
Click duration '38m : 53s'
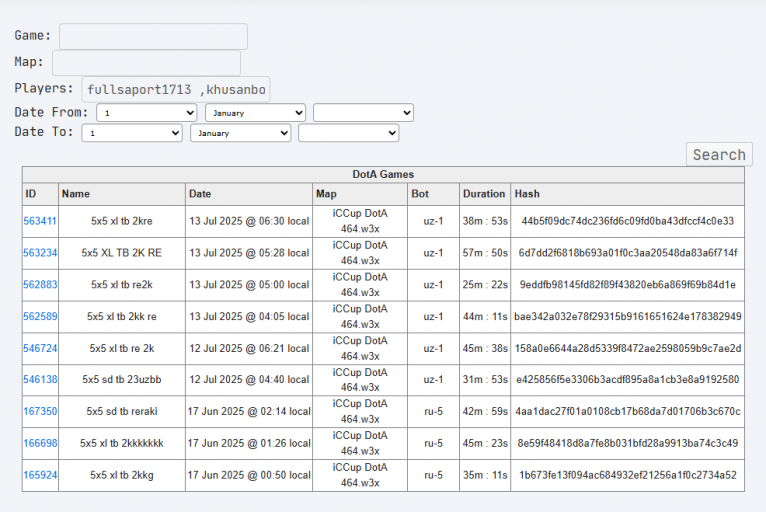485,221
